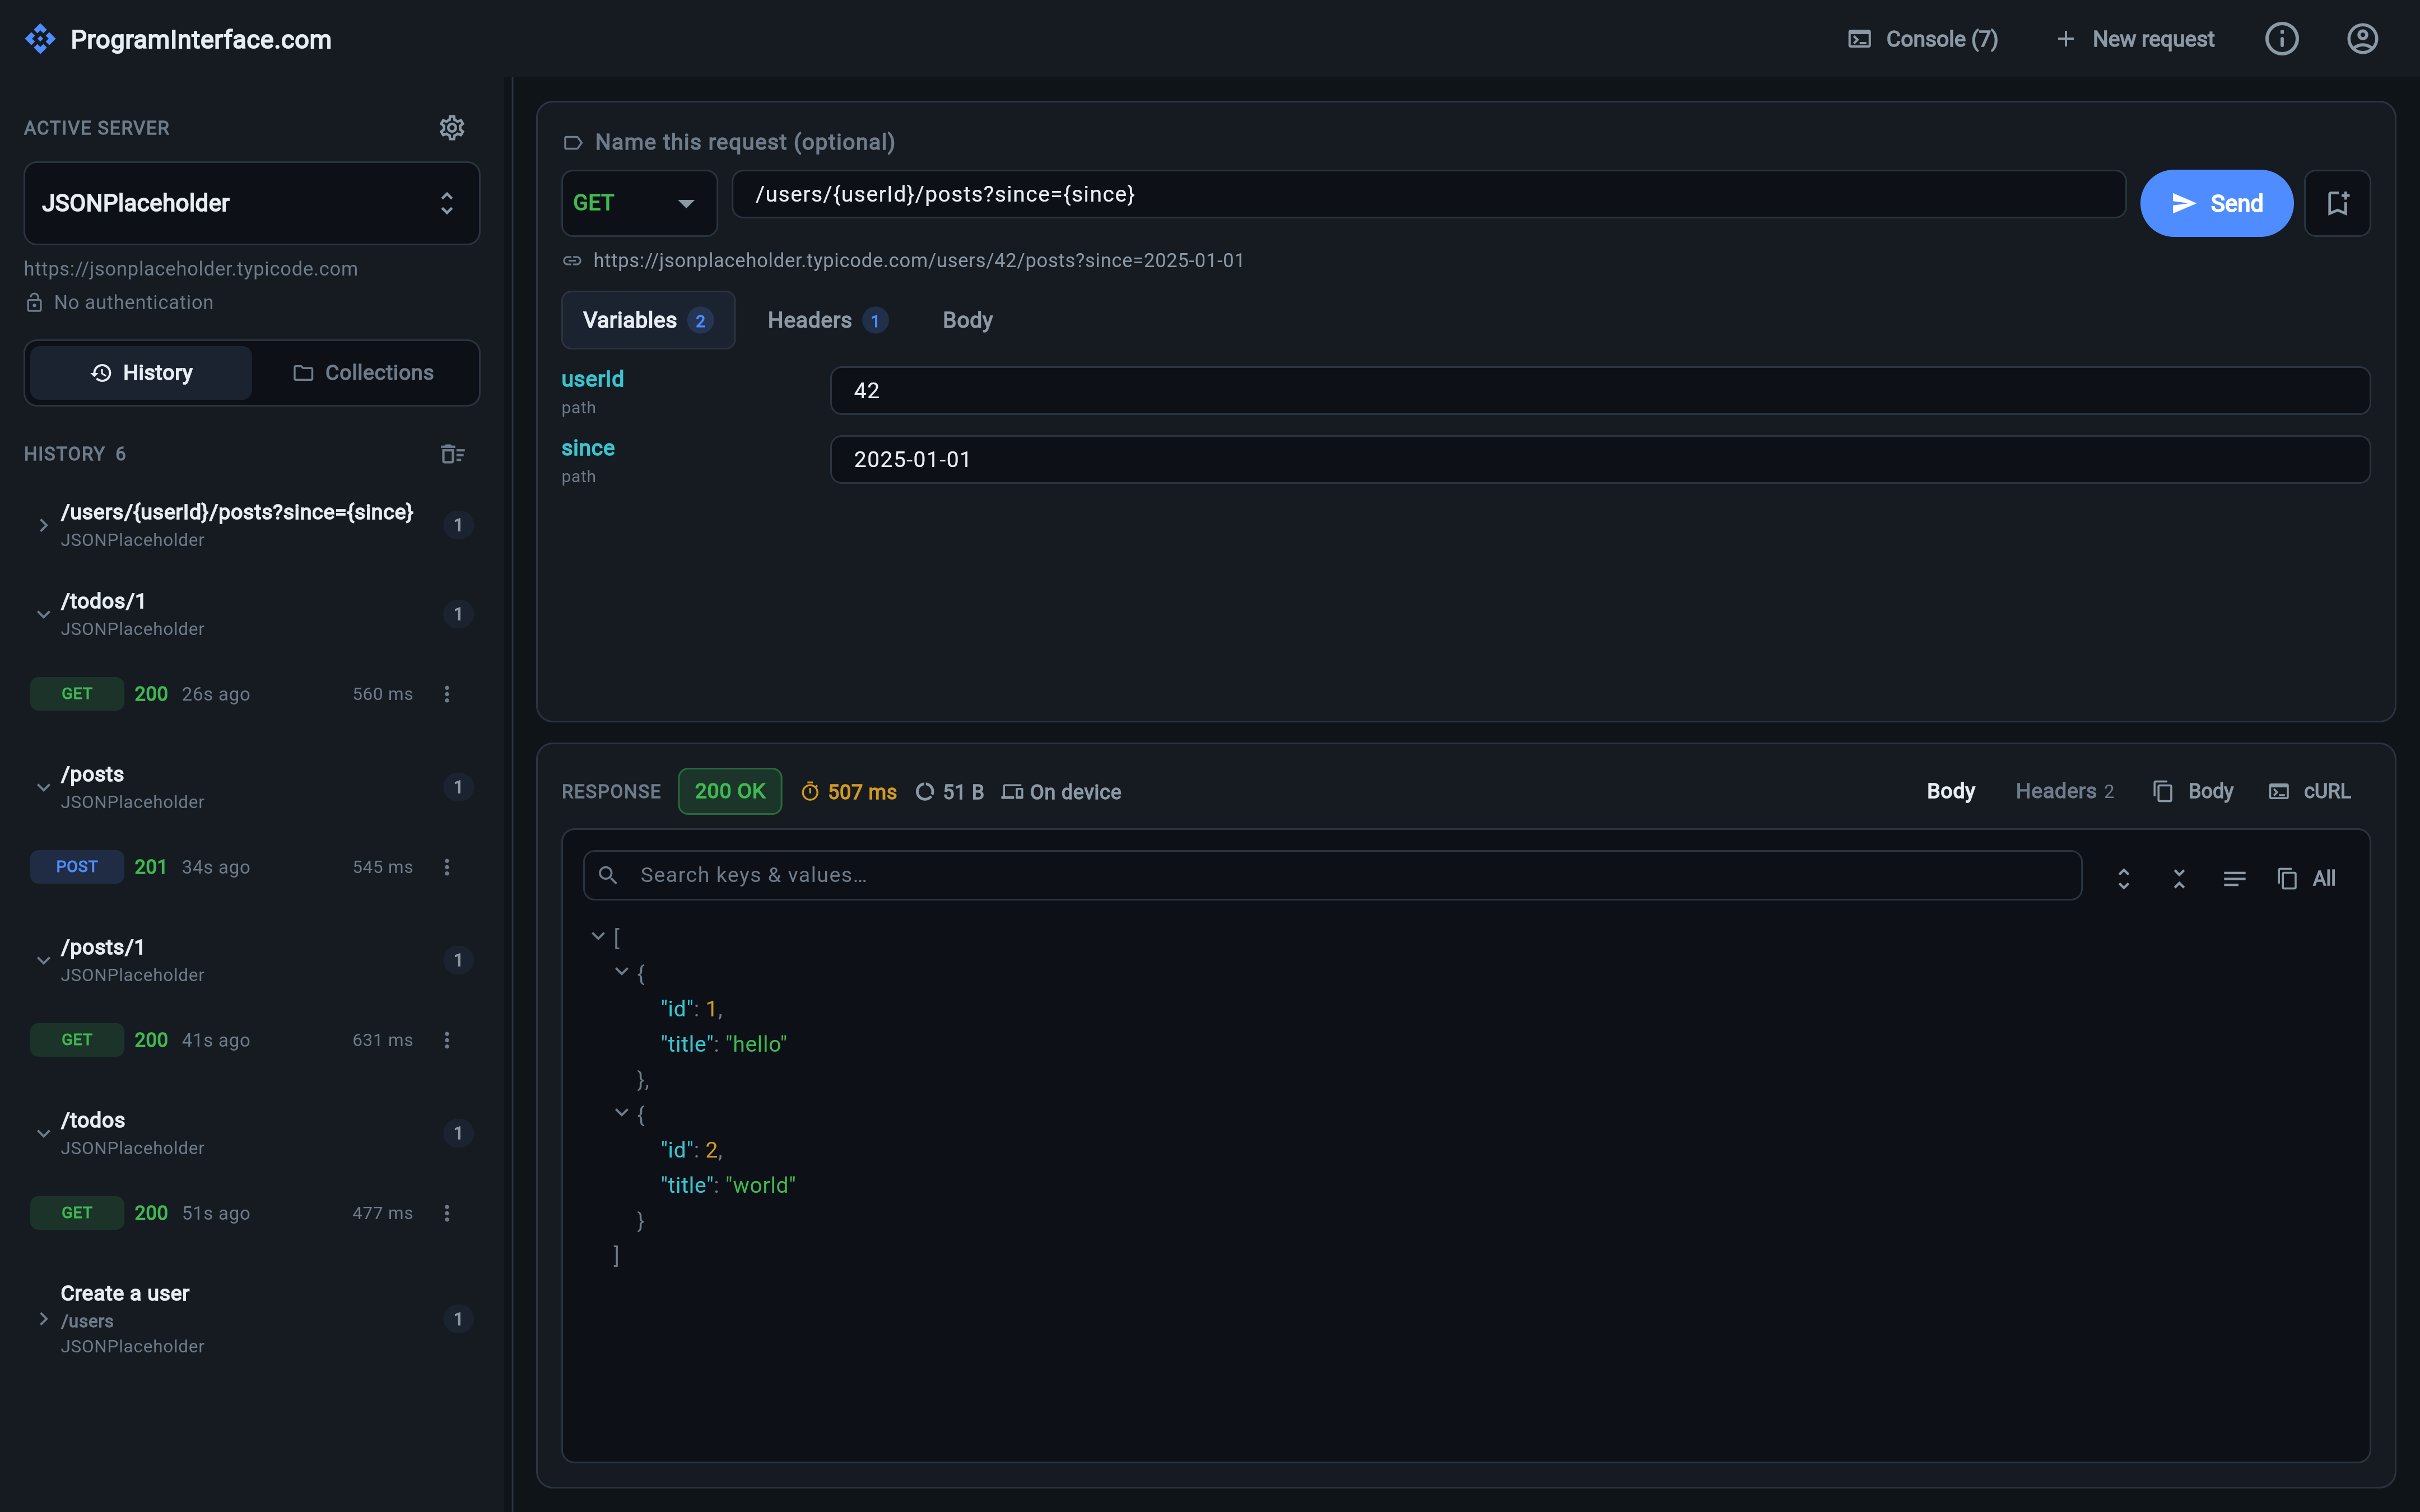Show response Body view tab

tap(1950, 791)
